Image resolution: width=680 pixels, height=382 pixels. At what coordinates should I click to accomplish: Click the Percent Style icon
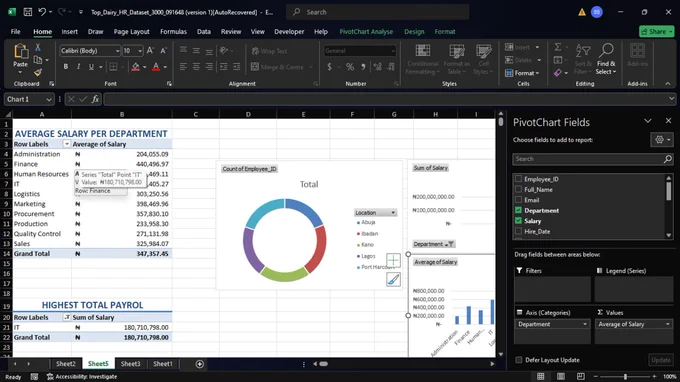pos(350,67)
